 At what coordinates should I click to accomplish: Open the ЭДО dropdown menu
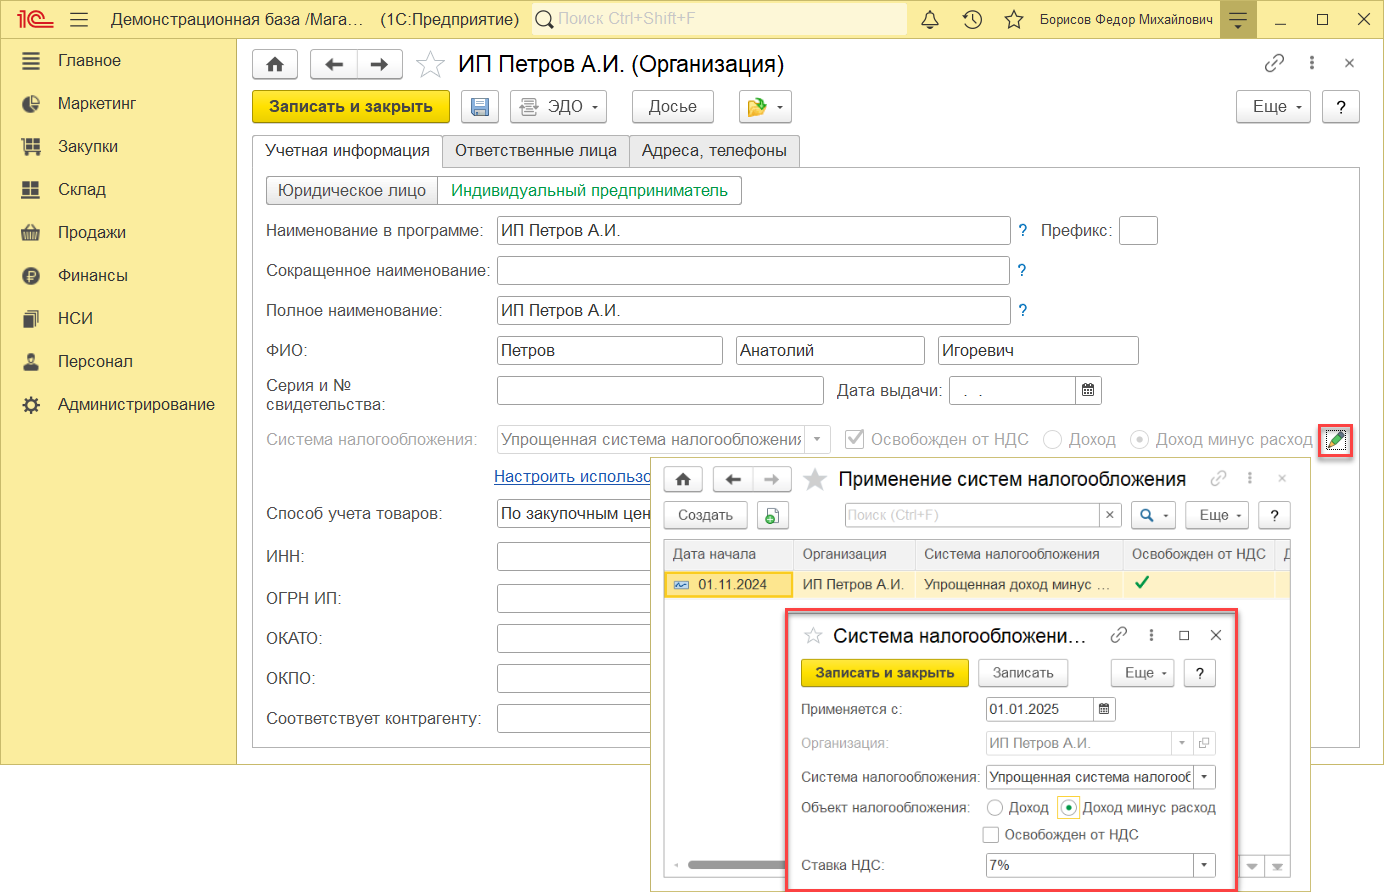559,107
